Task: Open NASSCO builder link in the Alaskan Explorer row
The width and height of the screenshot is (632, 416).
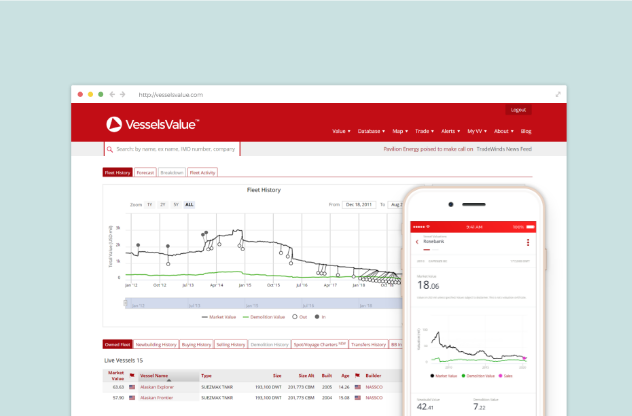Action: [x=374, y=387]
